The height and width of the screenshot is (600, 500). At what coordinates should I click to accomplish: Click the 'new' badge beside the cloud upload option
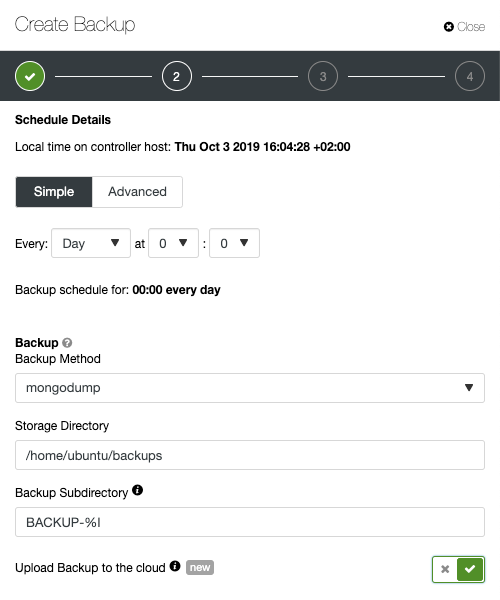[200, 567]
